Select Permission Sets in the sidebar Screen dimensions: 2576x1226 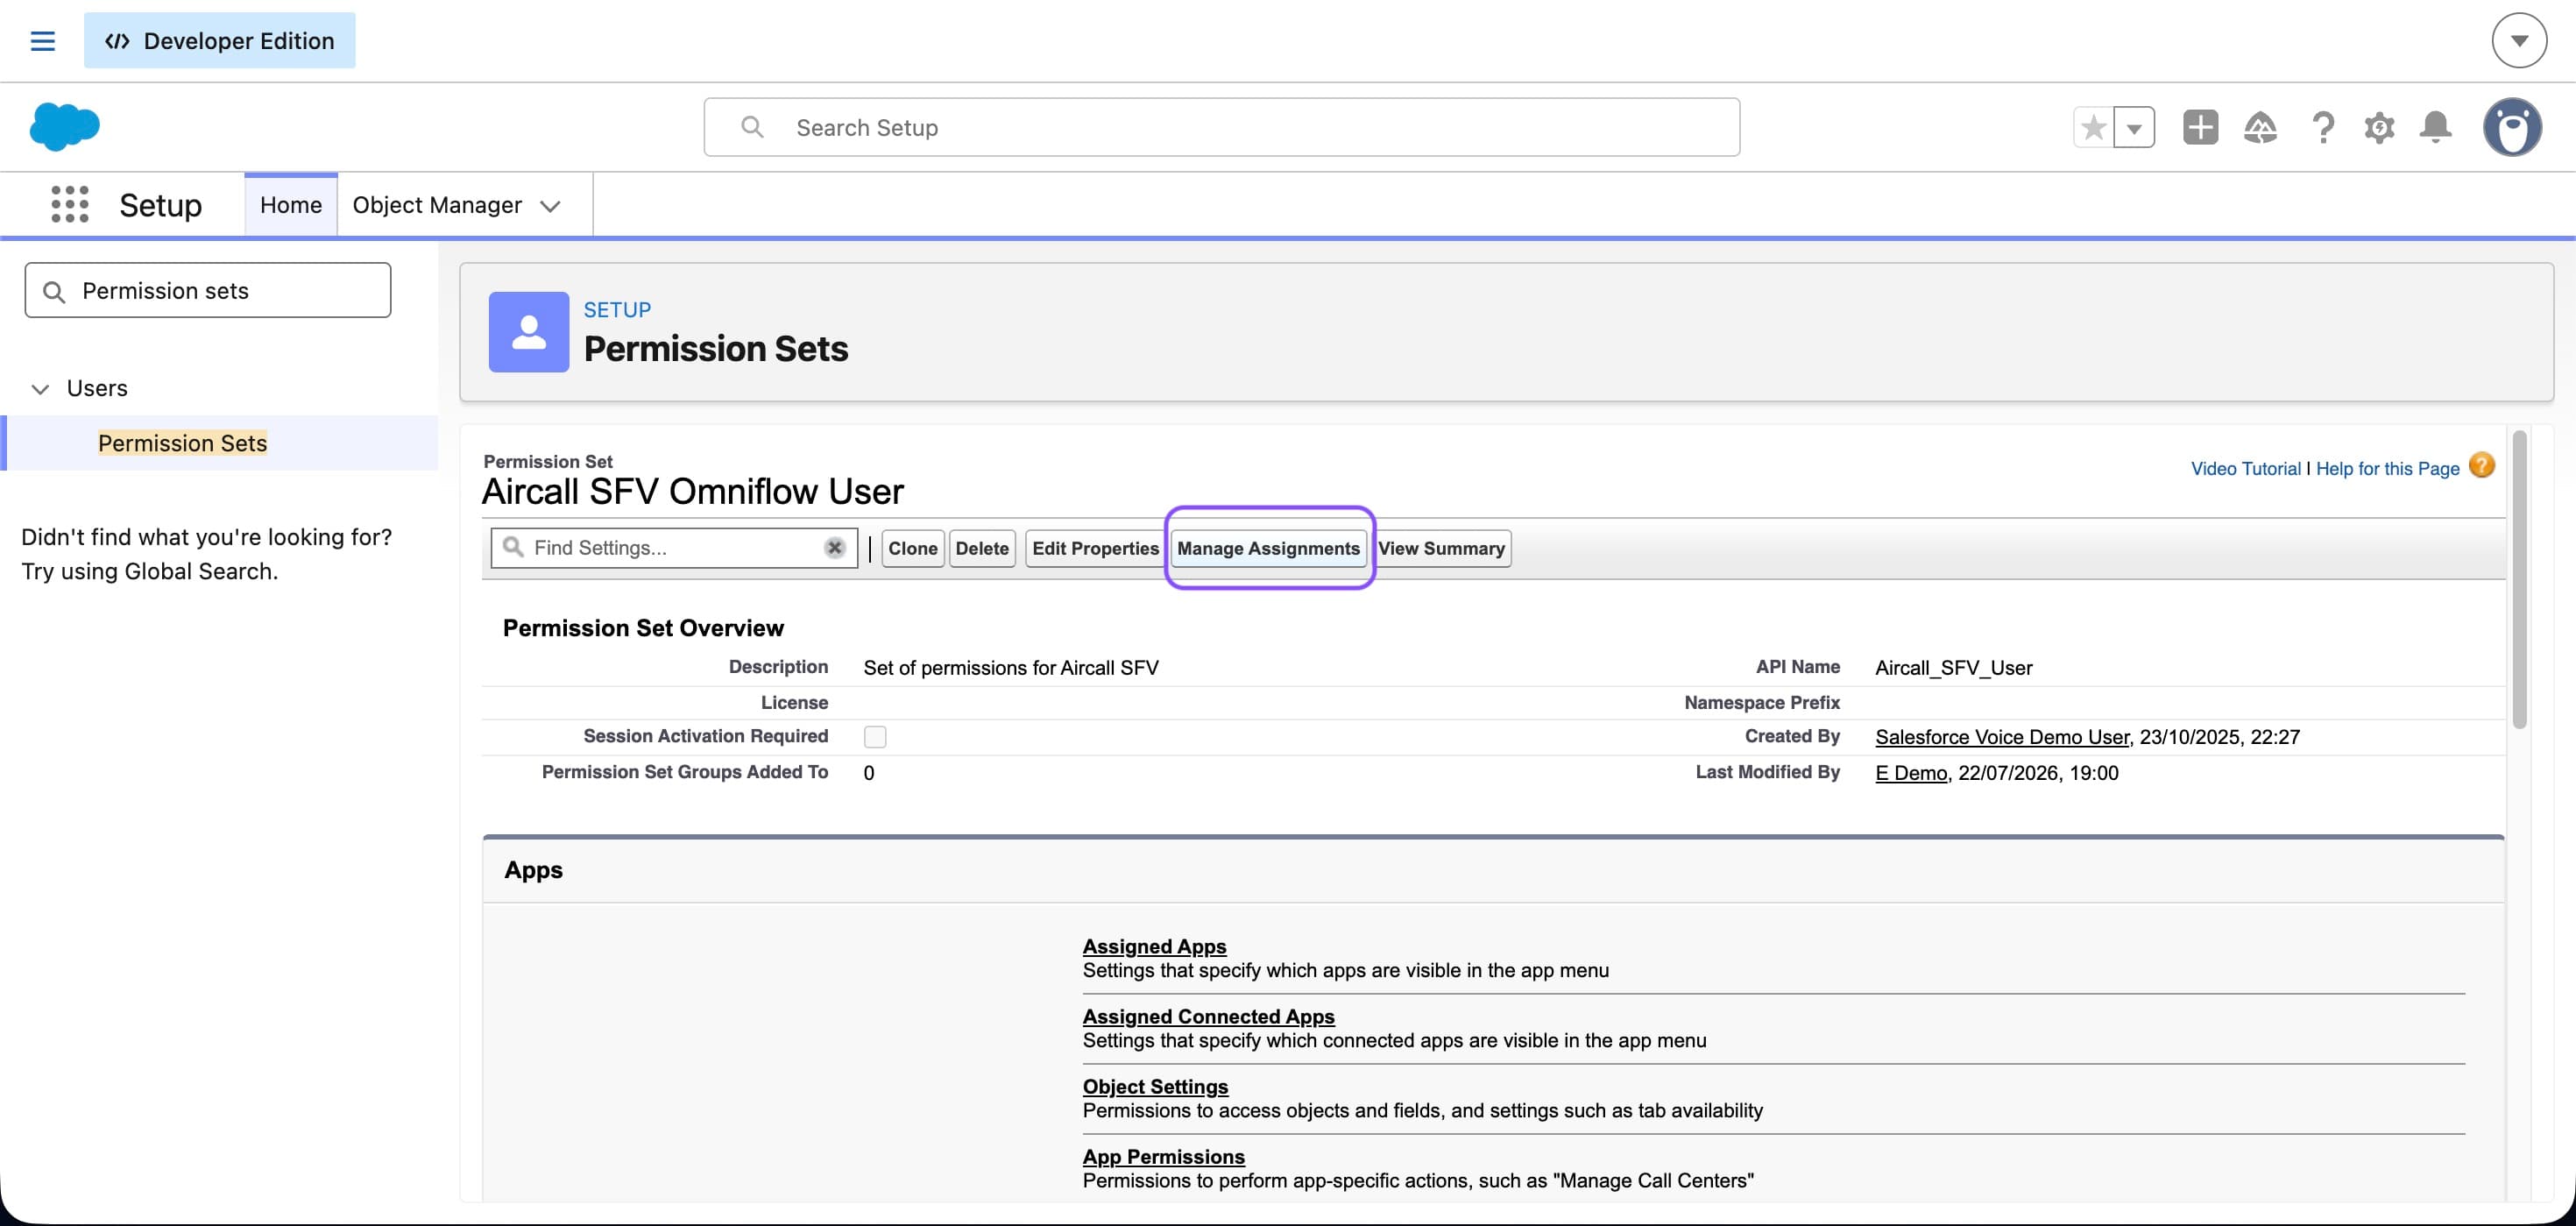click(x=182, y=443)
